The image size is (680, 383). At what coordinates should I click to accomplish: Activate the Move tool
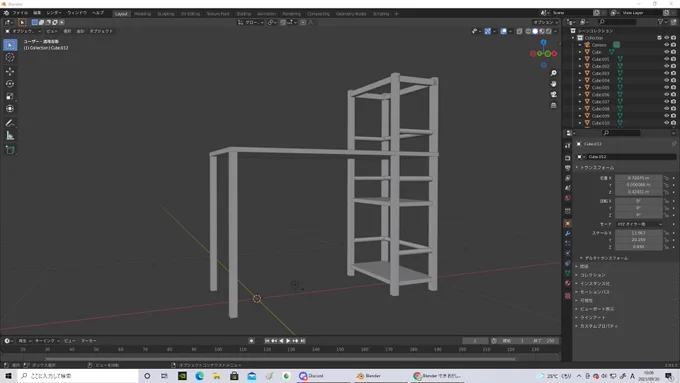coord(10,71)
